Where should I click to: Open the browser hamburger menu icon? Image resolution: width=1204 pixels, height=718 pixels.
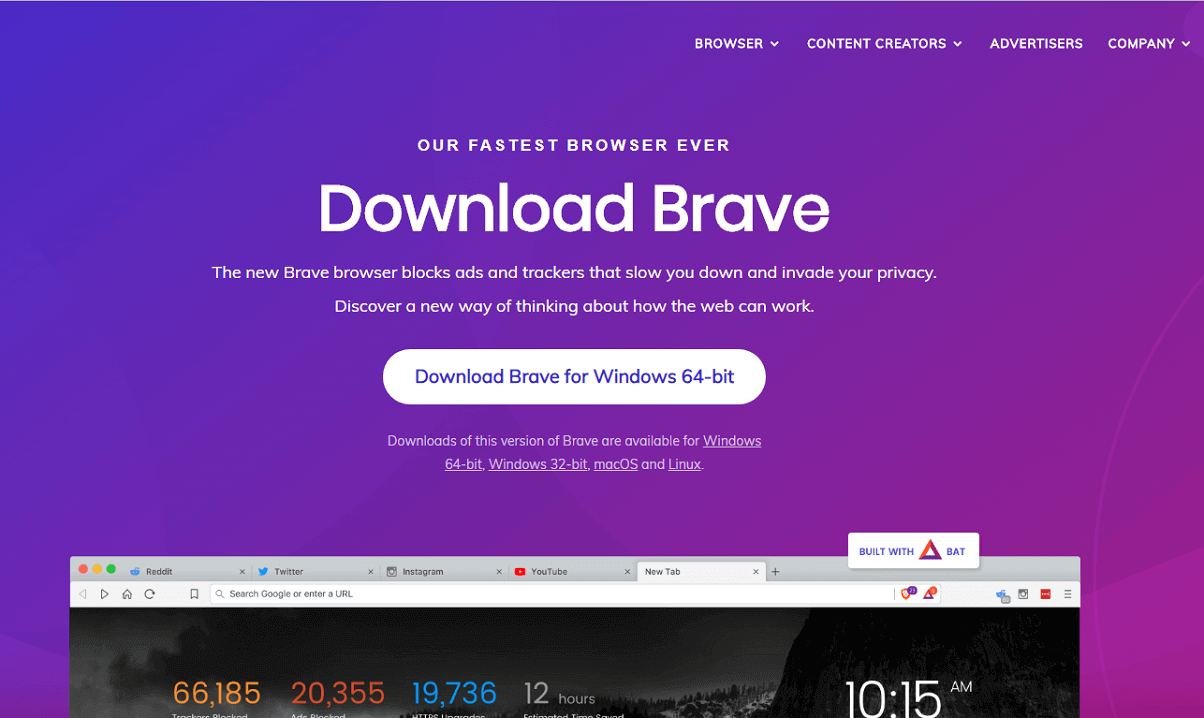point(1068,593)
